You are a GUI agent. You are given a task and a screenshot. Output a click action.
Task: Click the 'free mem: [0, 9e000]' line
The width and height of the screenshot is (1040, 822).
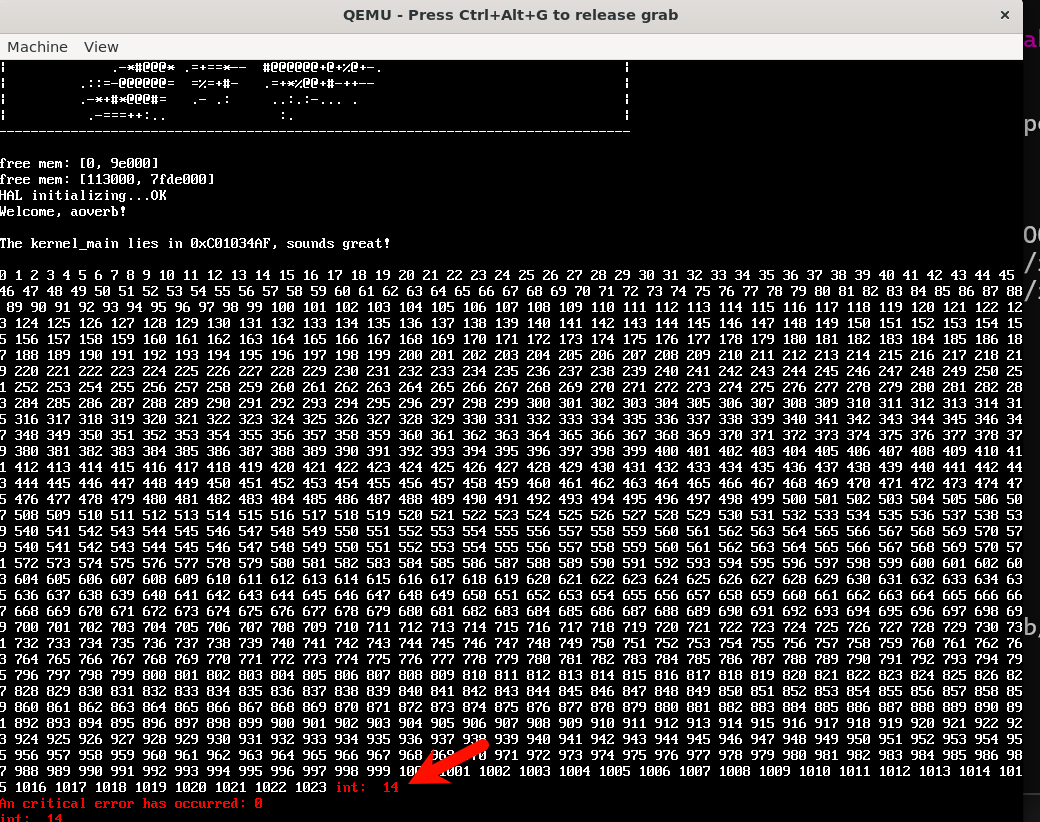click(79, 163)
